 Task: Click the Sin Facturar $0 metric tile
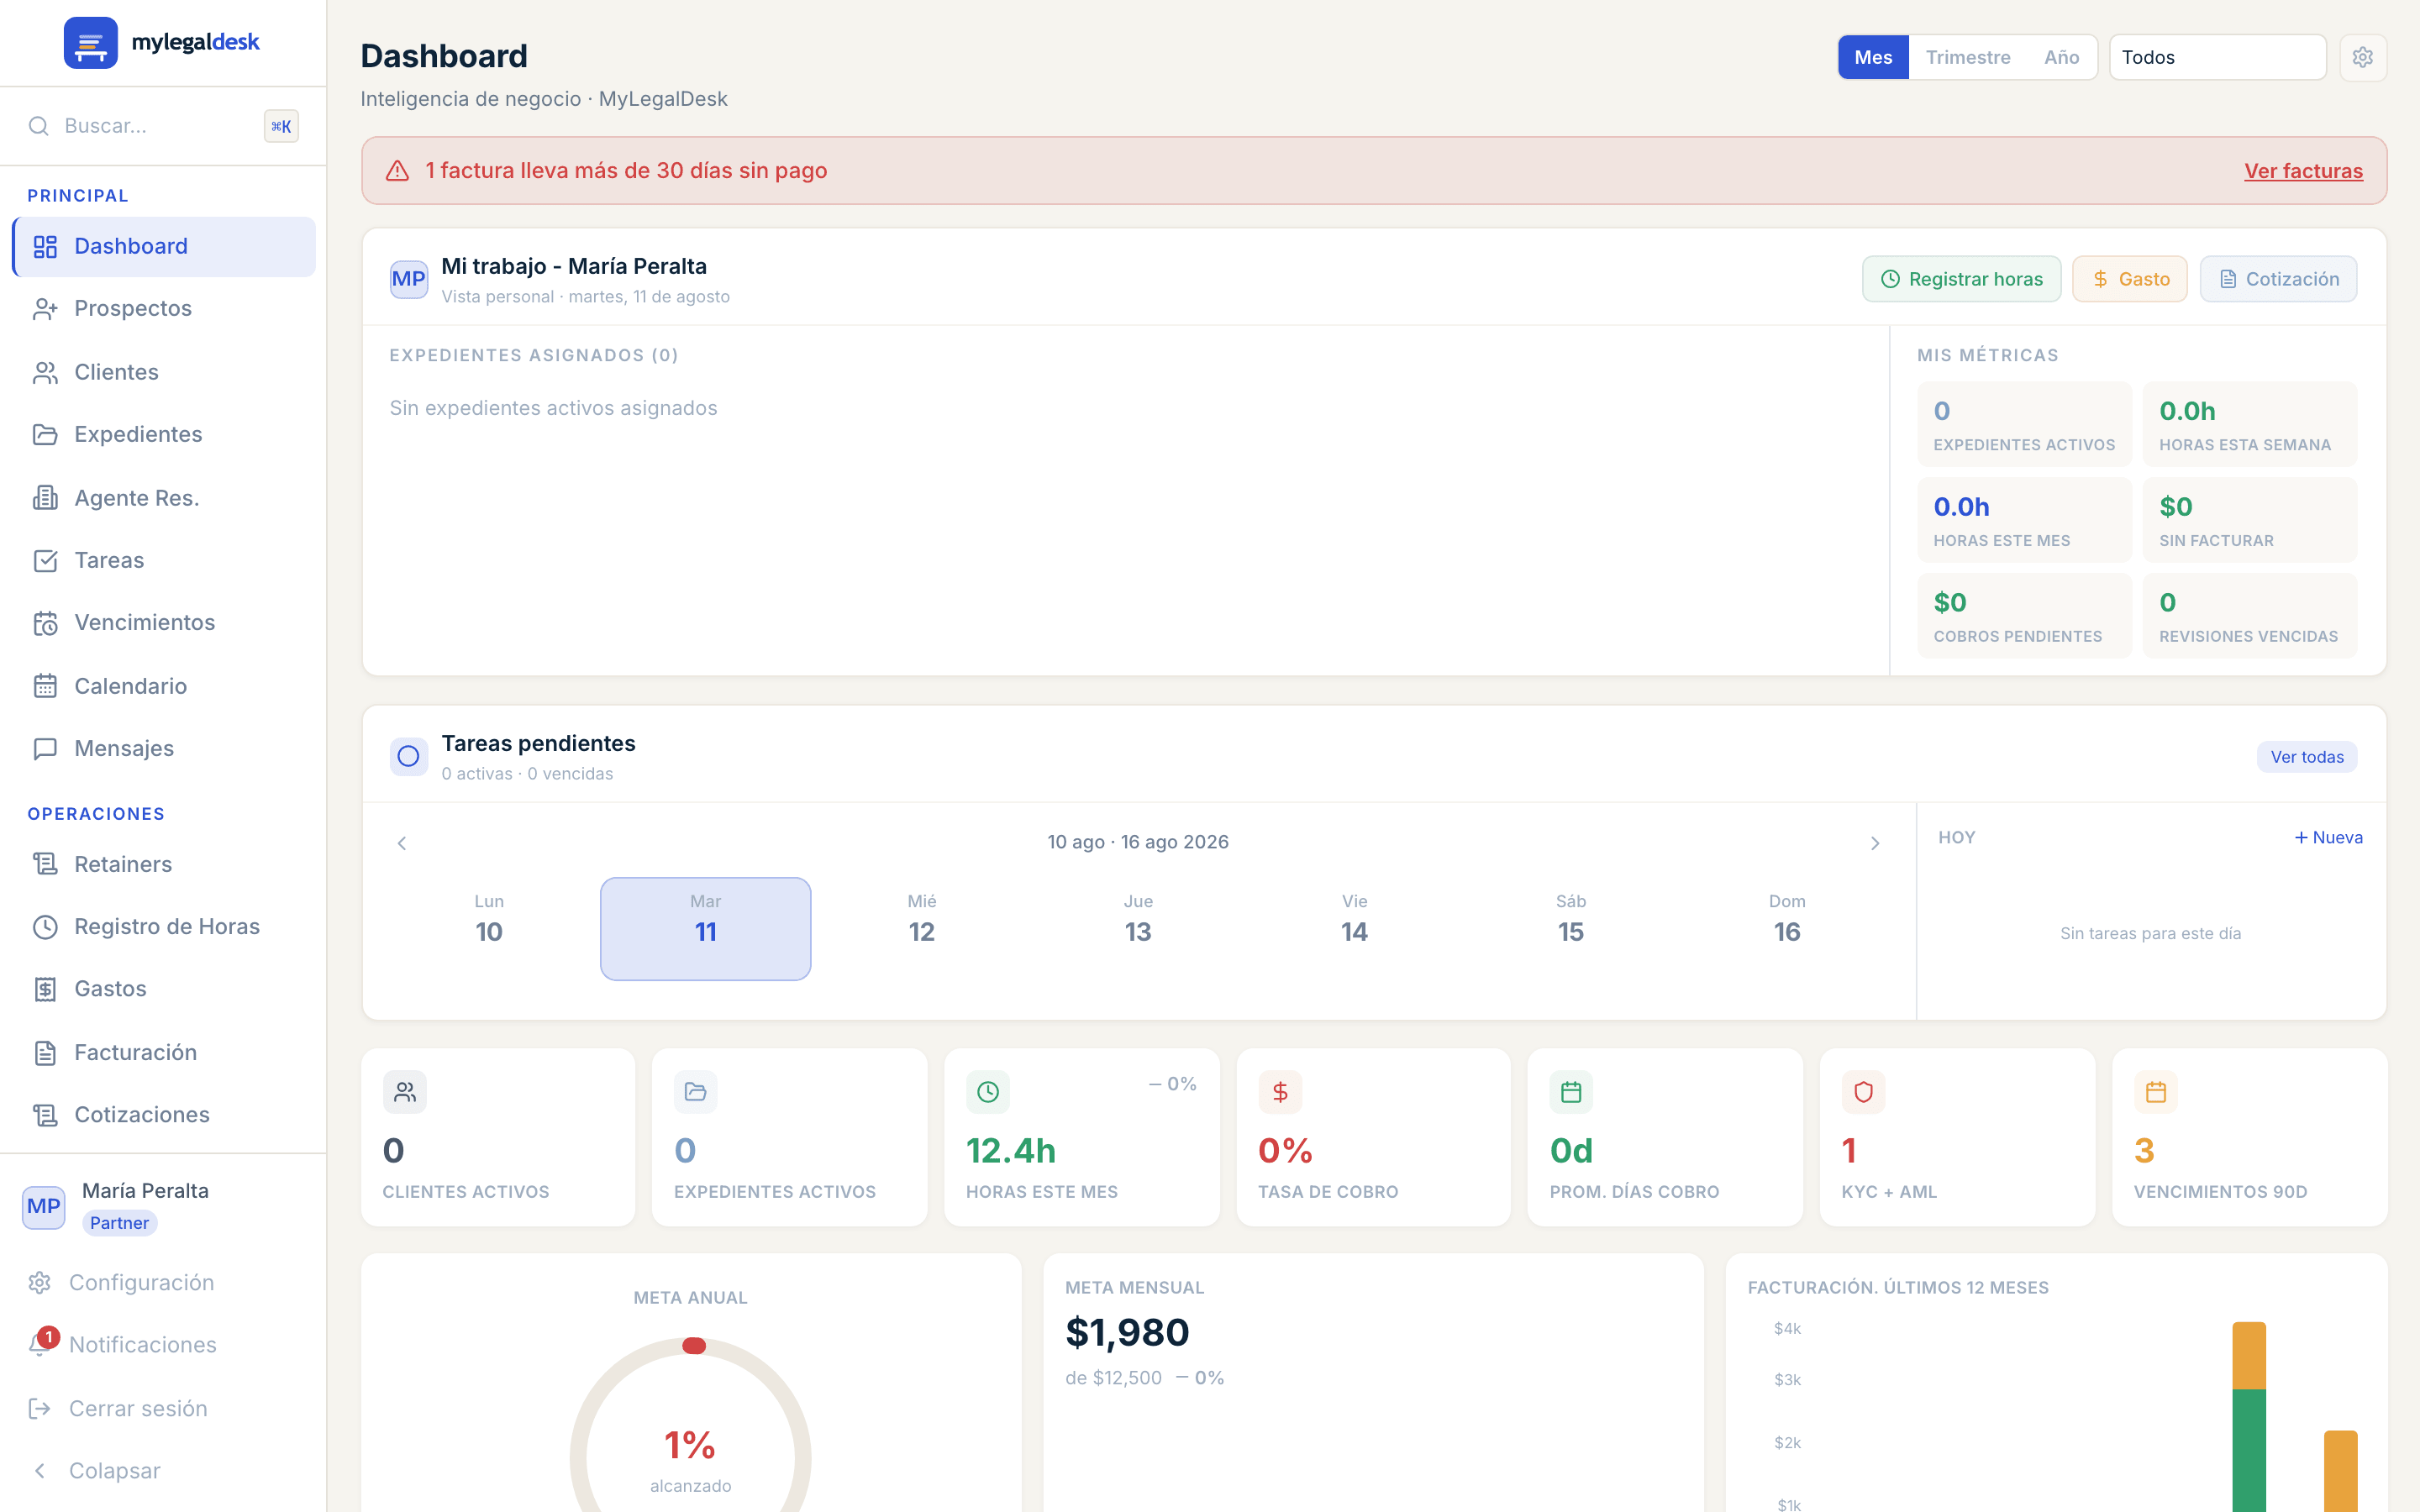2249,520
